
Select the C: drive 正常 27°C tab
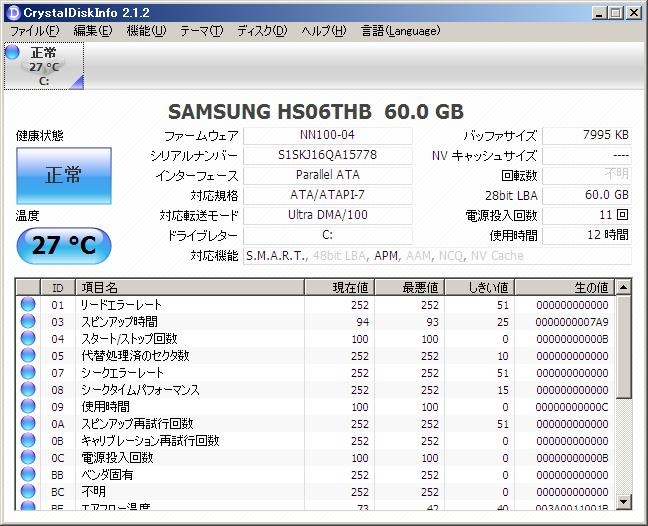[44, 66]
